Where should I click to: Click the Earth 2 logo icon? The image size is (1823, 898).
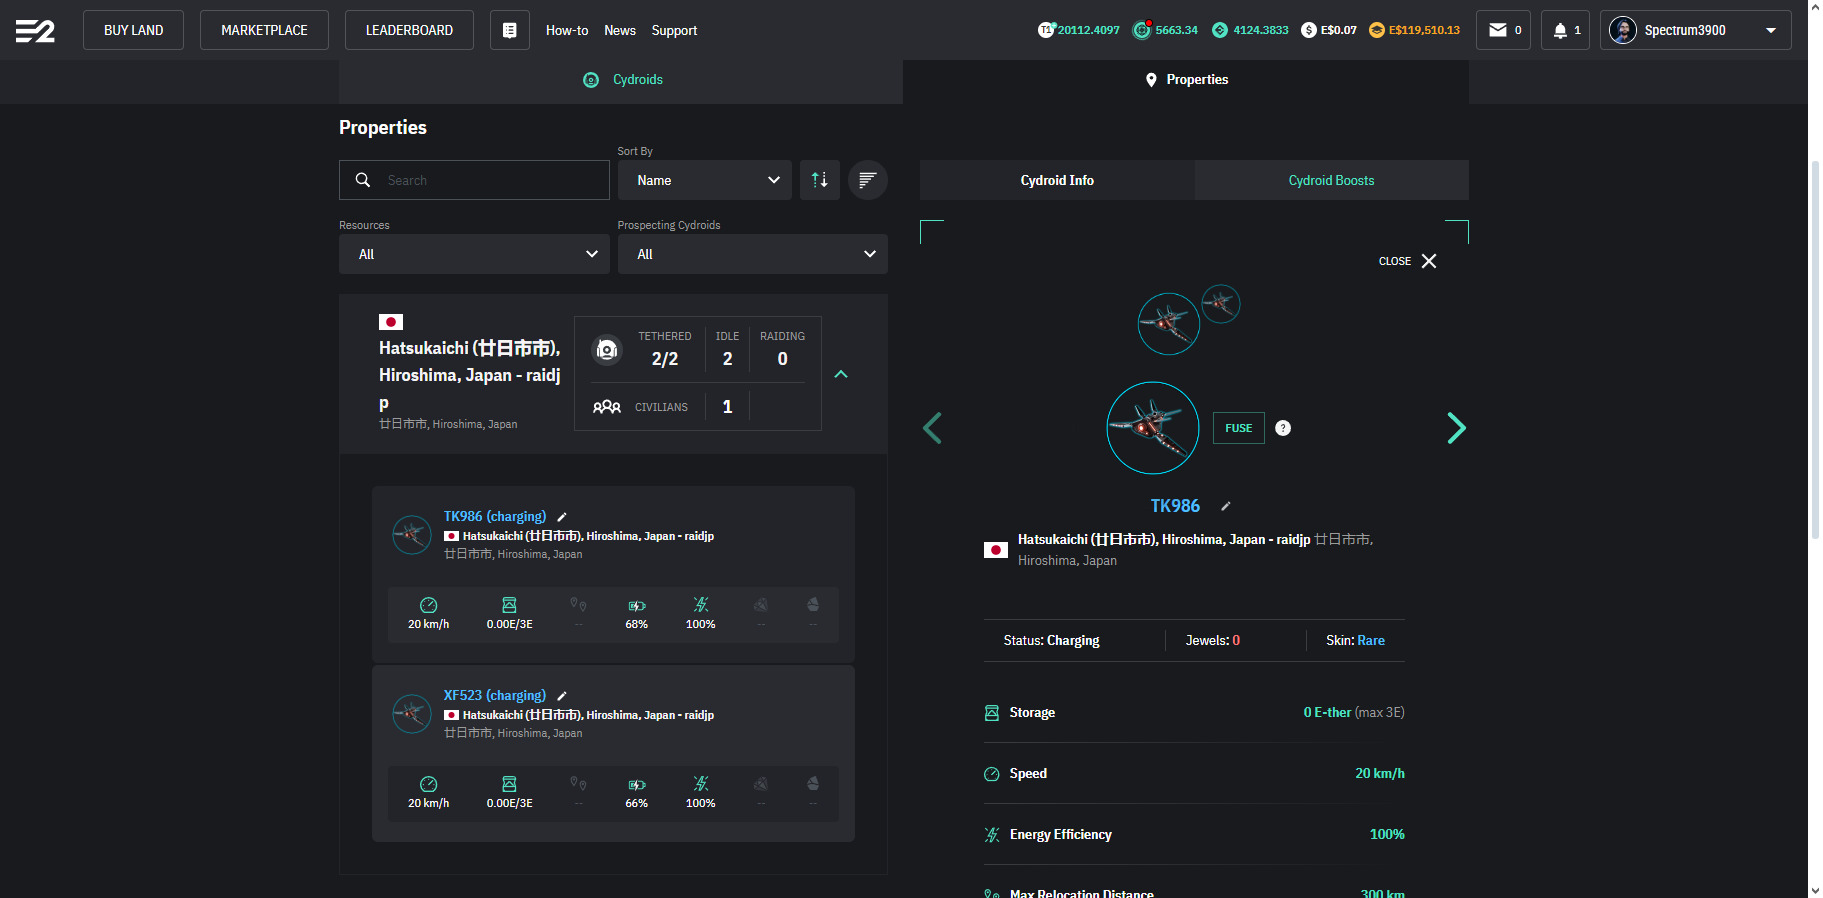pyautogui.click(x=35, y=31)
